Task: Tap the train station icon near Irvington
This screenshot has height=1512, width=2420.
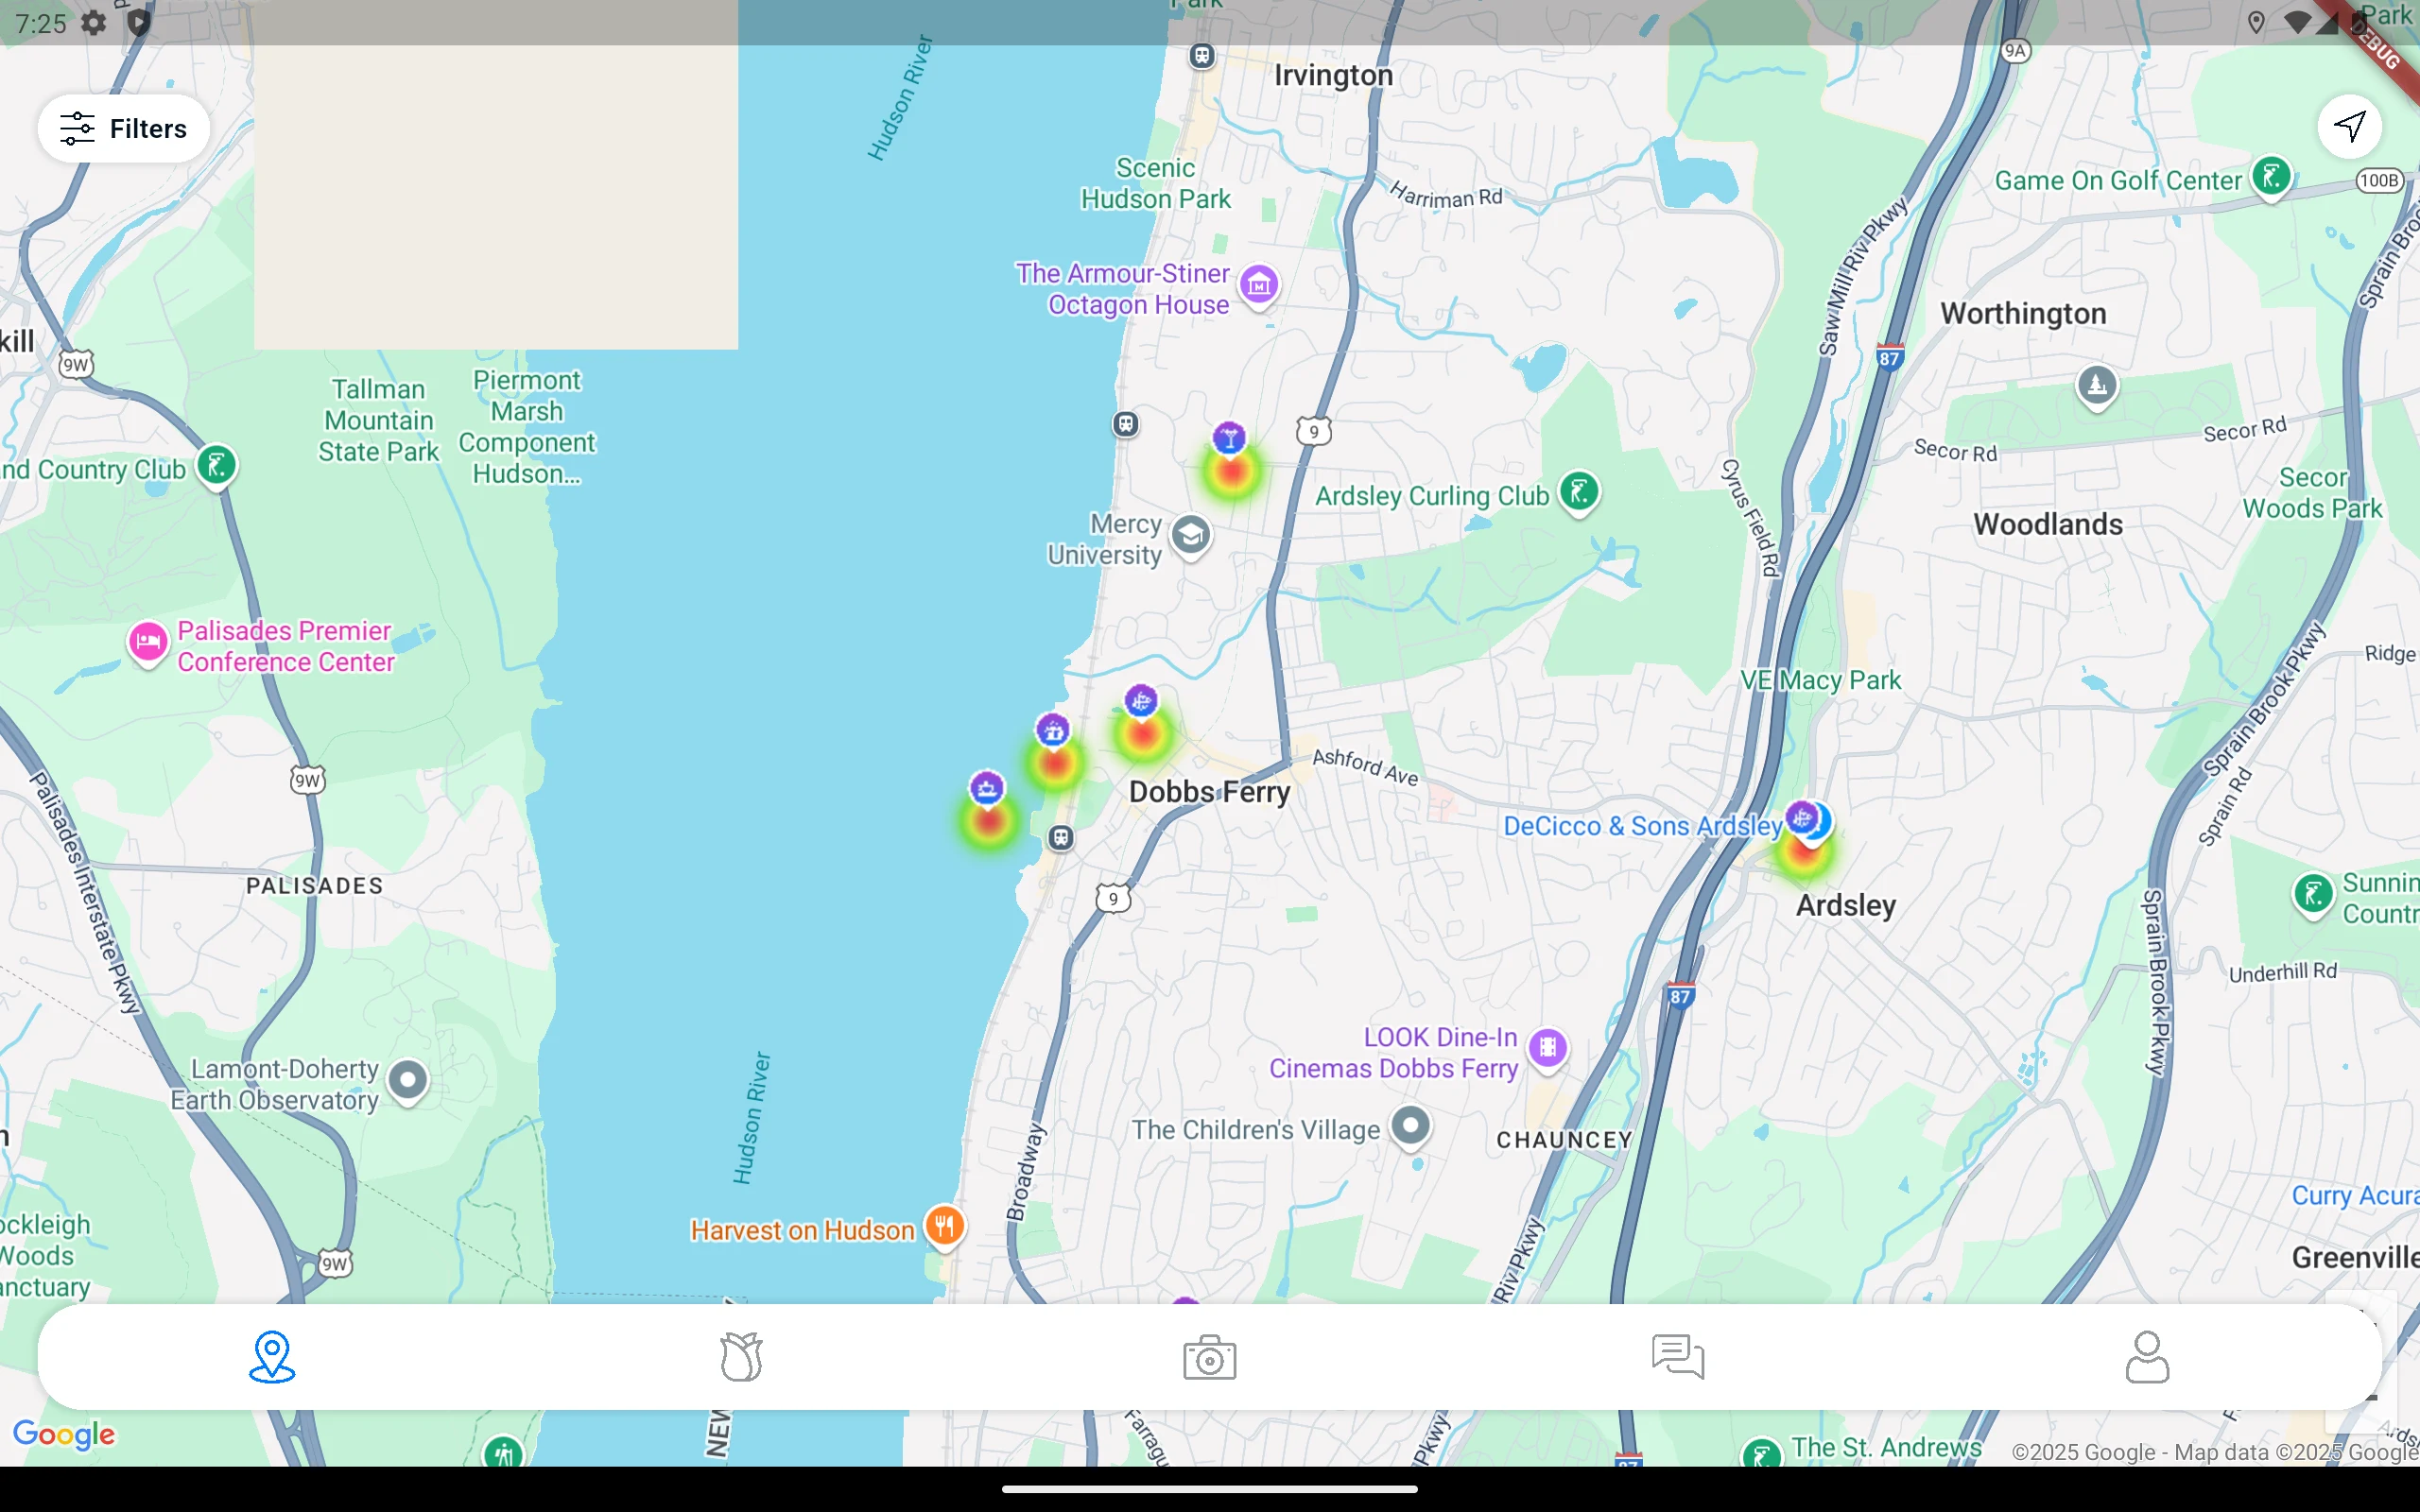Action: tap(1203, 56)
